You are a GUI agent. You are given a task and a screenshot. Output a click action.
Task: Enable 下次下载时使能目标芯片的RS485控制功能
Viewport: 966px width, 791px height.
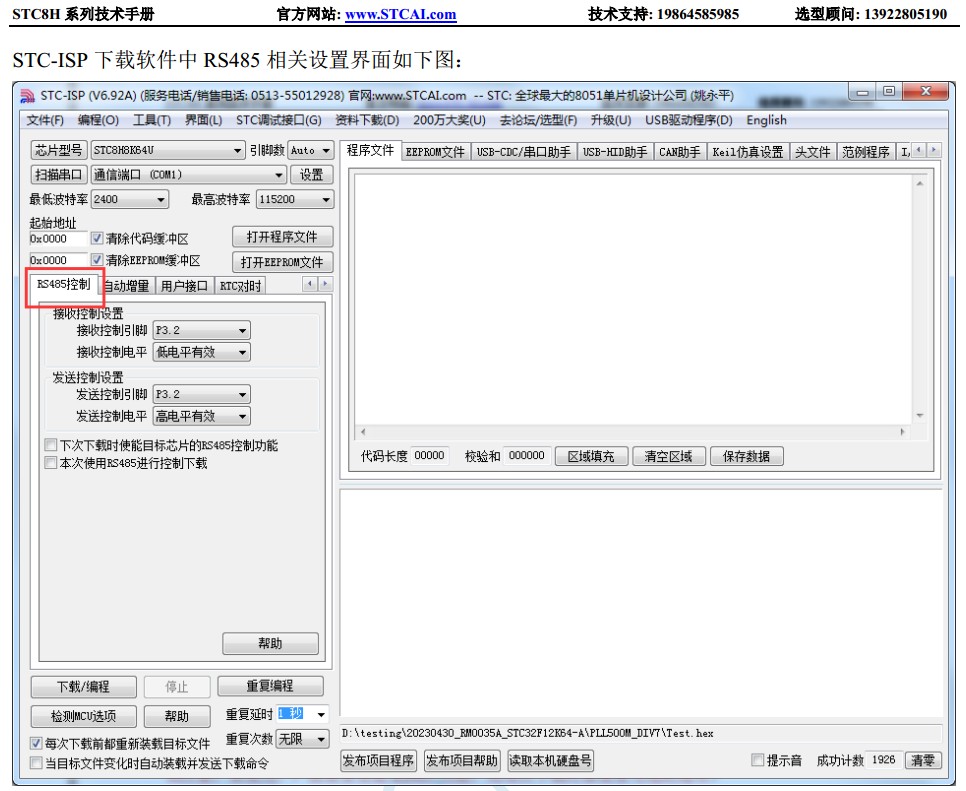(x=51, y=445)
